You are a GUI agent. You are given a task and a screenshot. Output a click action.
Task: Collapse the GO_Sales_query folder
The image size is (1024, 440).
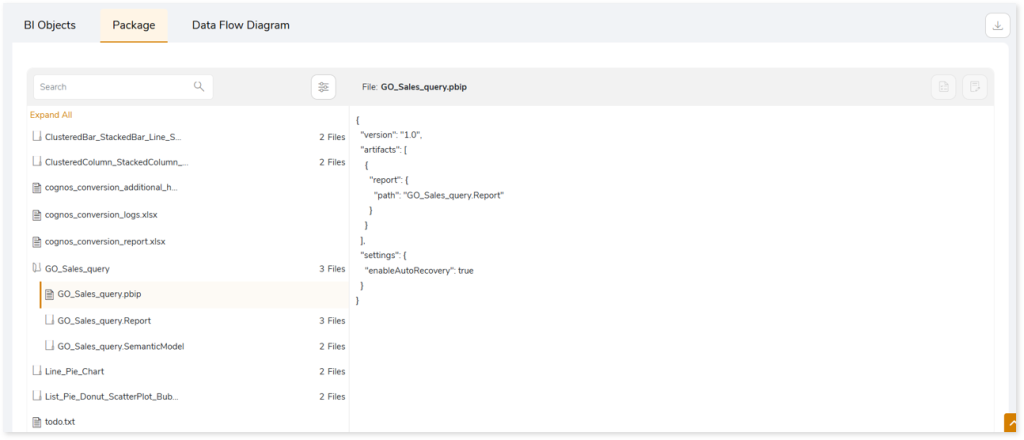[37, 268]
